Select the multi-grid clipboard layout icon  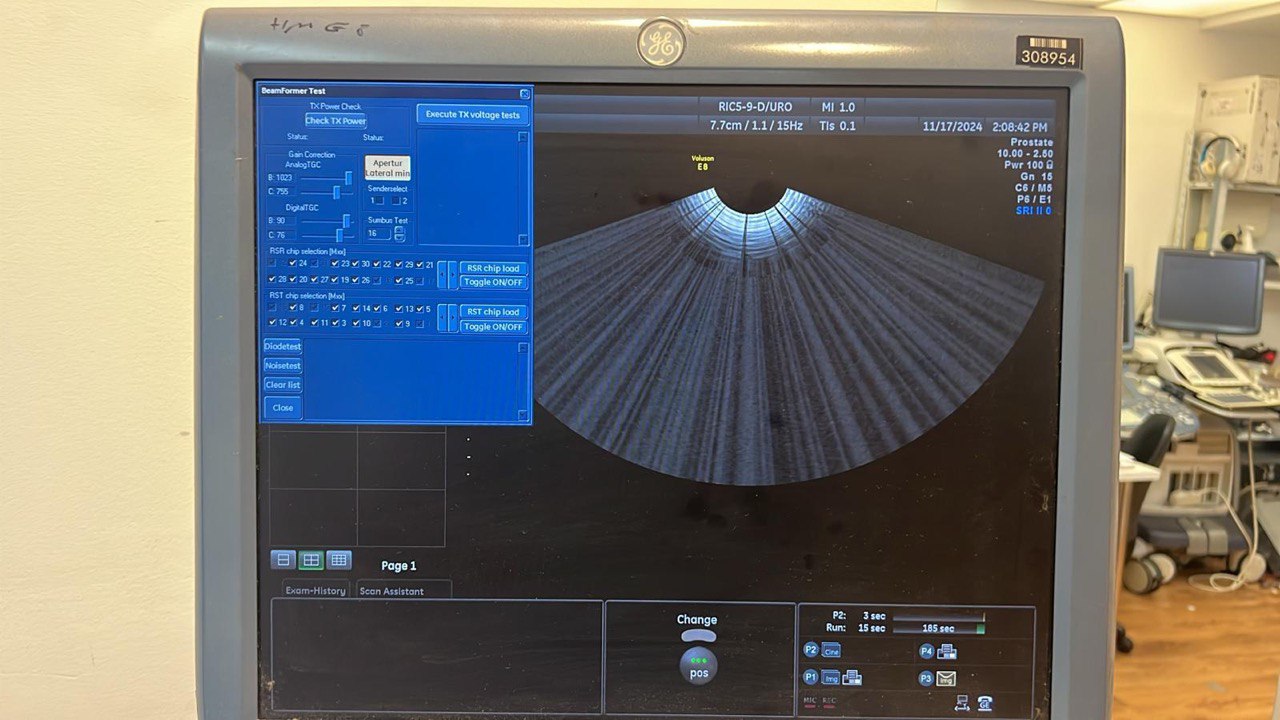click(x=339, y=560)
